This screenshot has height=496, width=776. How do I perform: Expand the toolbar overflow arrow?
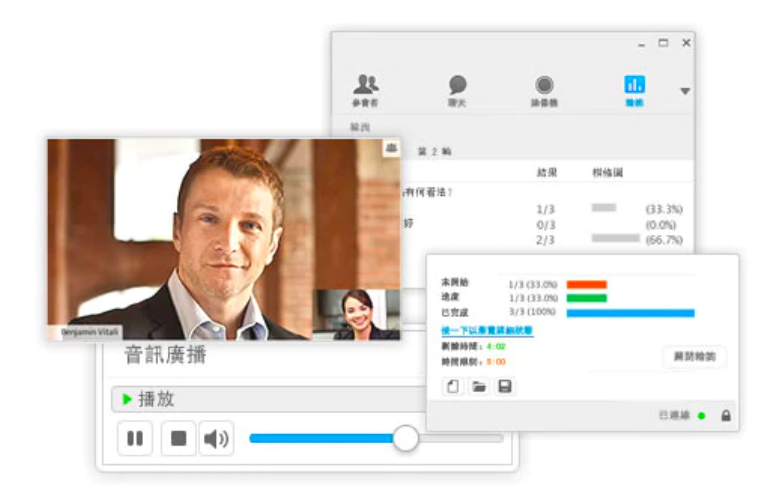coord(685,91)
